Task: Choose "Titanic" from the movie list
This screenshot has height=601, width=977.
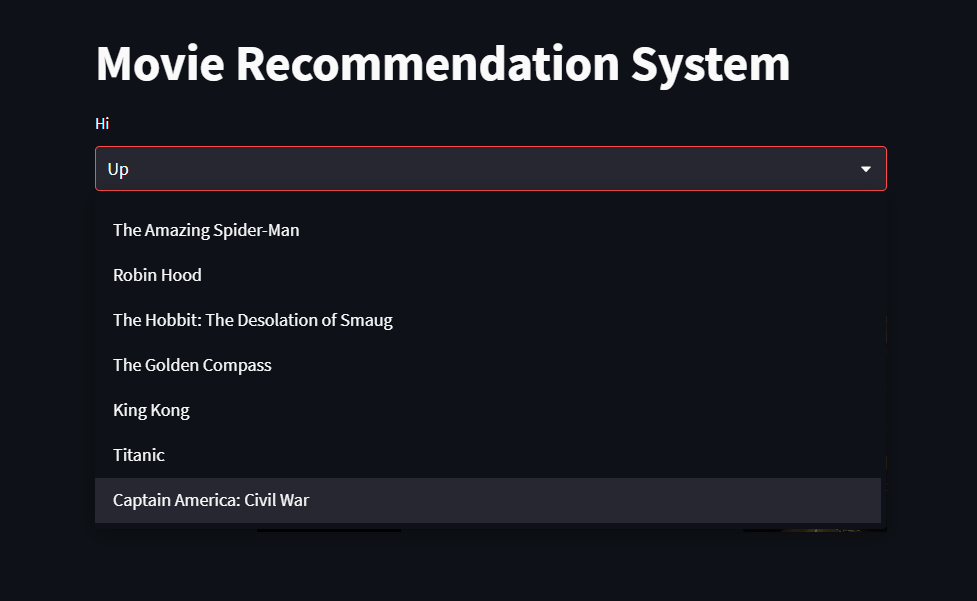Action: (139, 455)
